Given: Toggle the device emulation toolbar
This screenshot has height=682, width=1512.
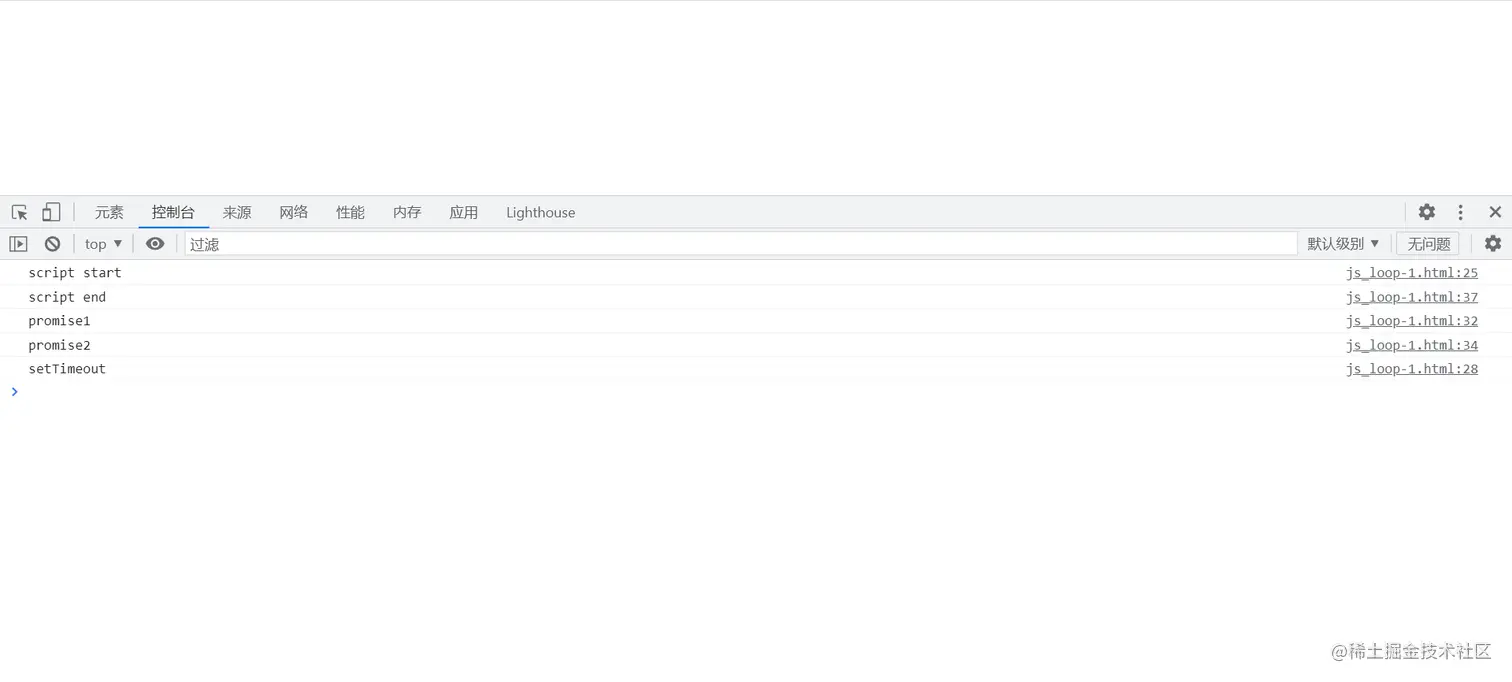Looking at the screenshot, I should click(x=51, y=212).
